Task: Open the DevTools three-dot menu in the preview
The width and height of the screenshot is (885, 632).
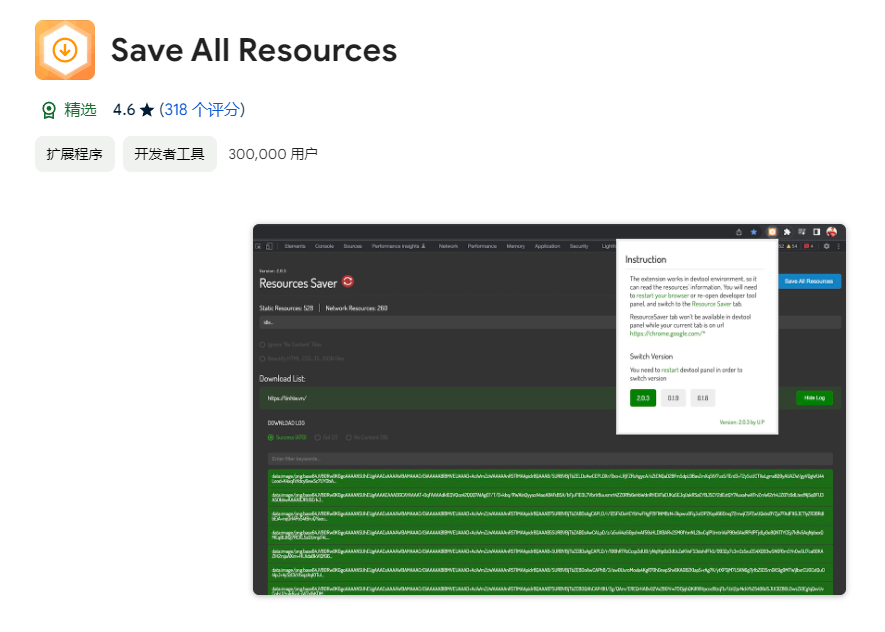Action: (839, 247)
